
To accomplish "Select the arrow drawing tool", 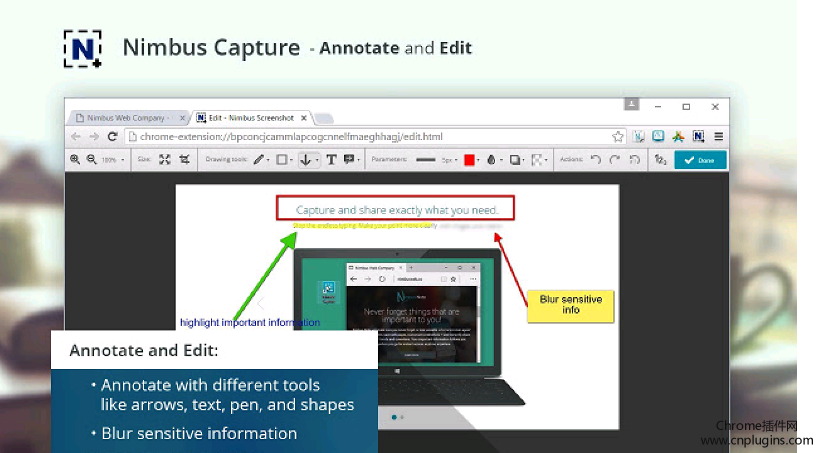I will click(x=306, y=160).
